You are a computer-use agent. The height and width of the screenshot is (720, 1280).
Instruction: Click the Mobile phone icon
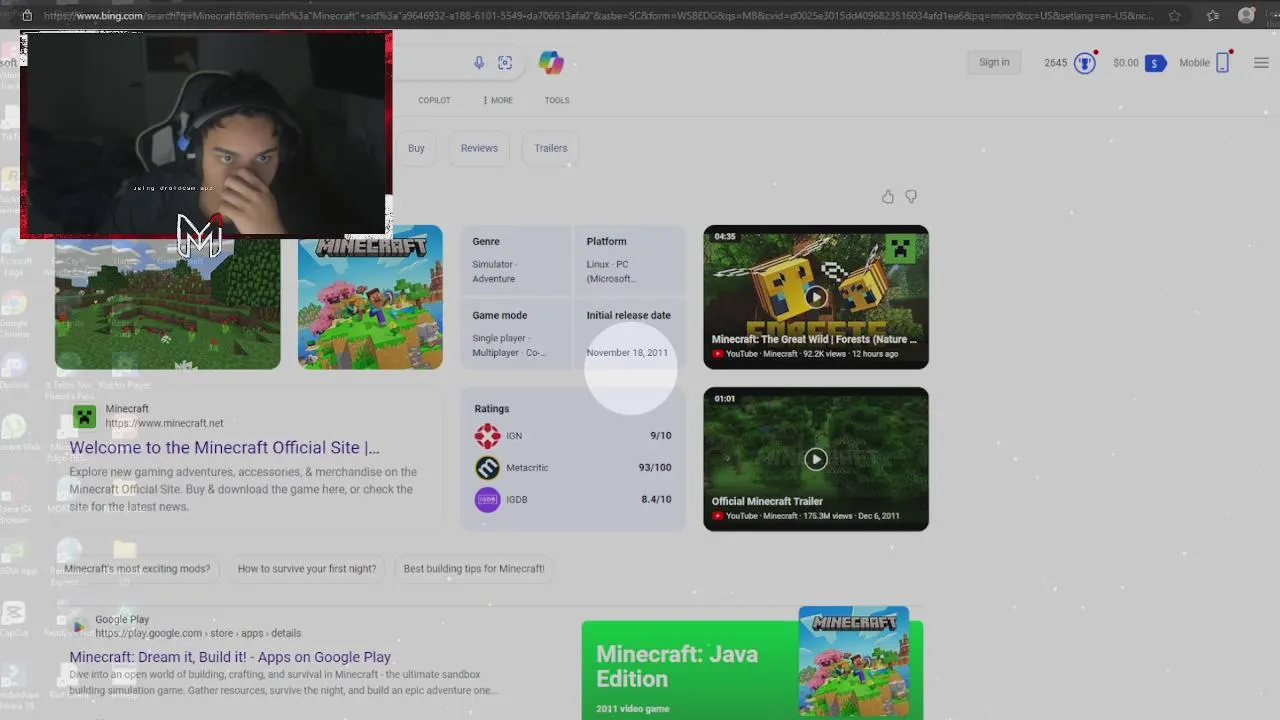pos(1222,63)
